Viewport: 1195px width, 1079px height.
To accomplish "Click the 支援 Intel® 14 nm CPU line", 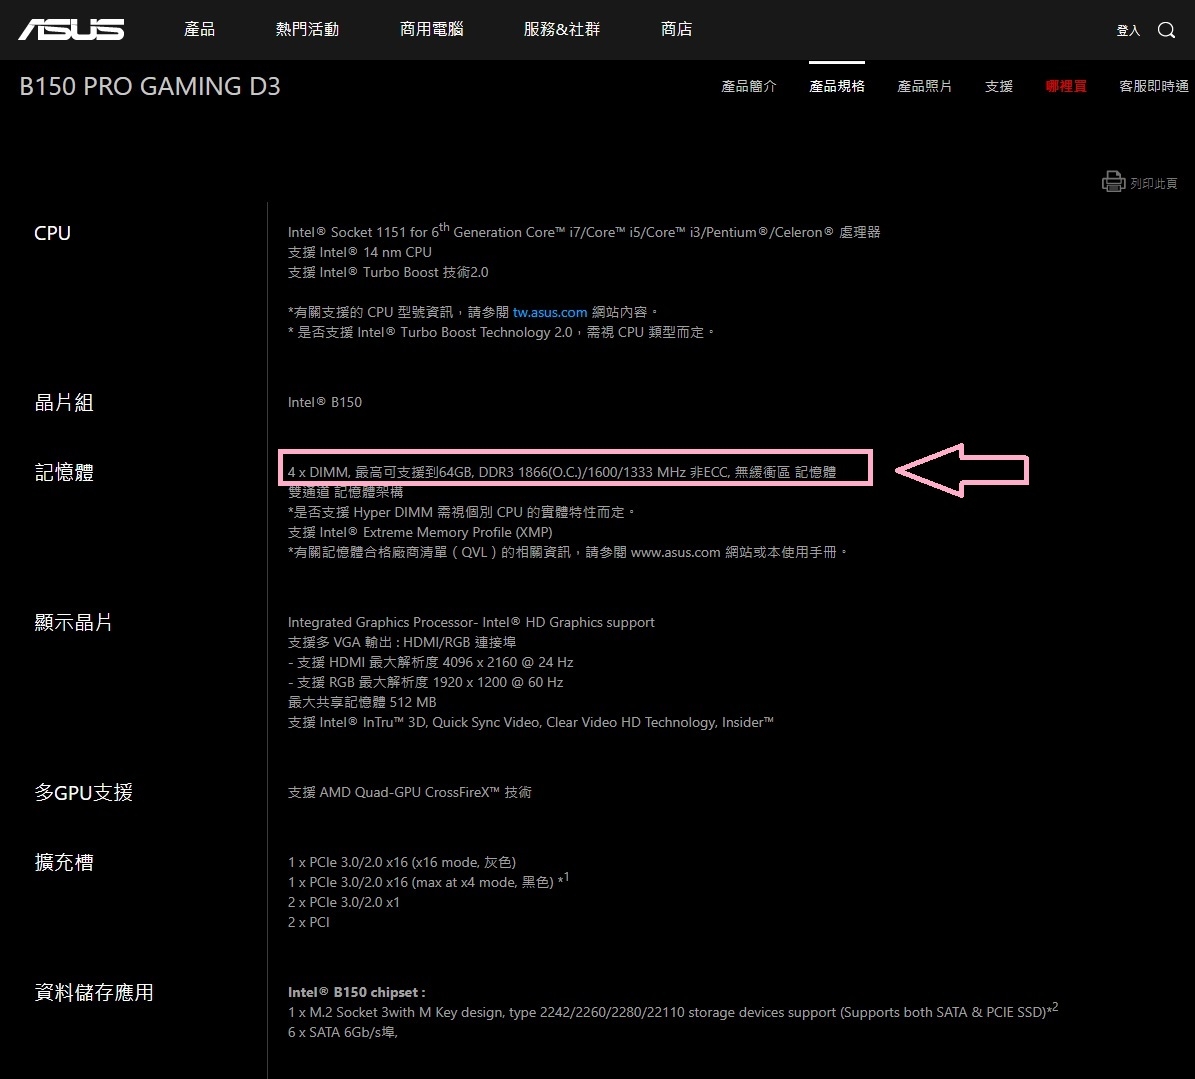I will (x=360, y=252).
